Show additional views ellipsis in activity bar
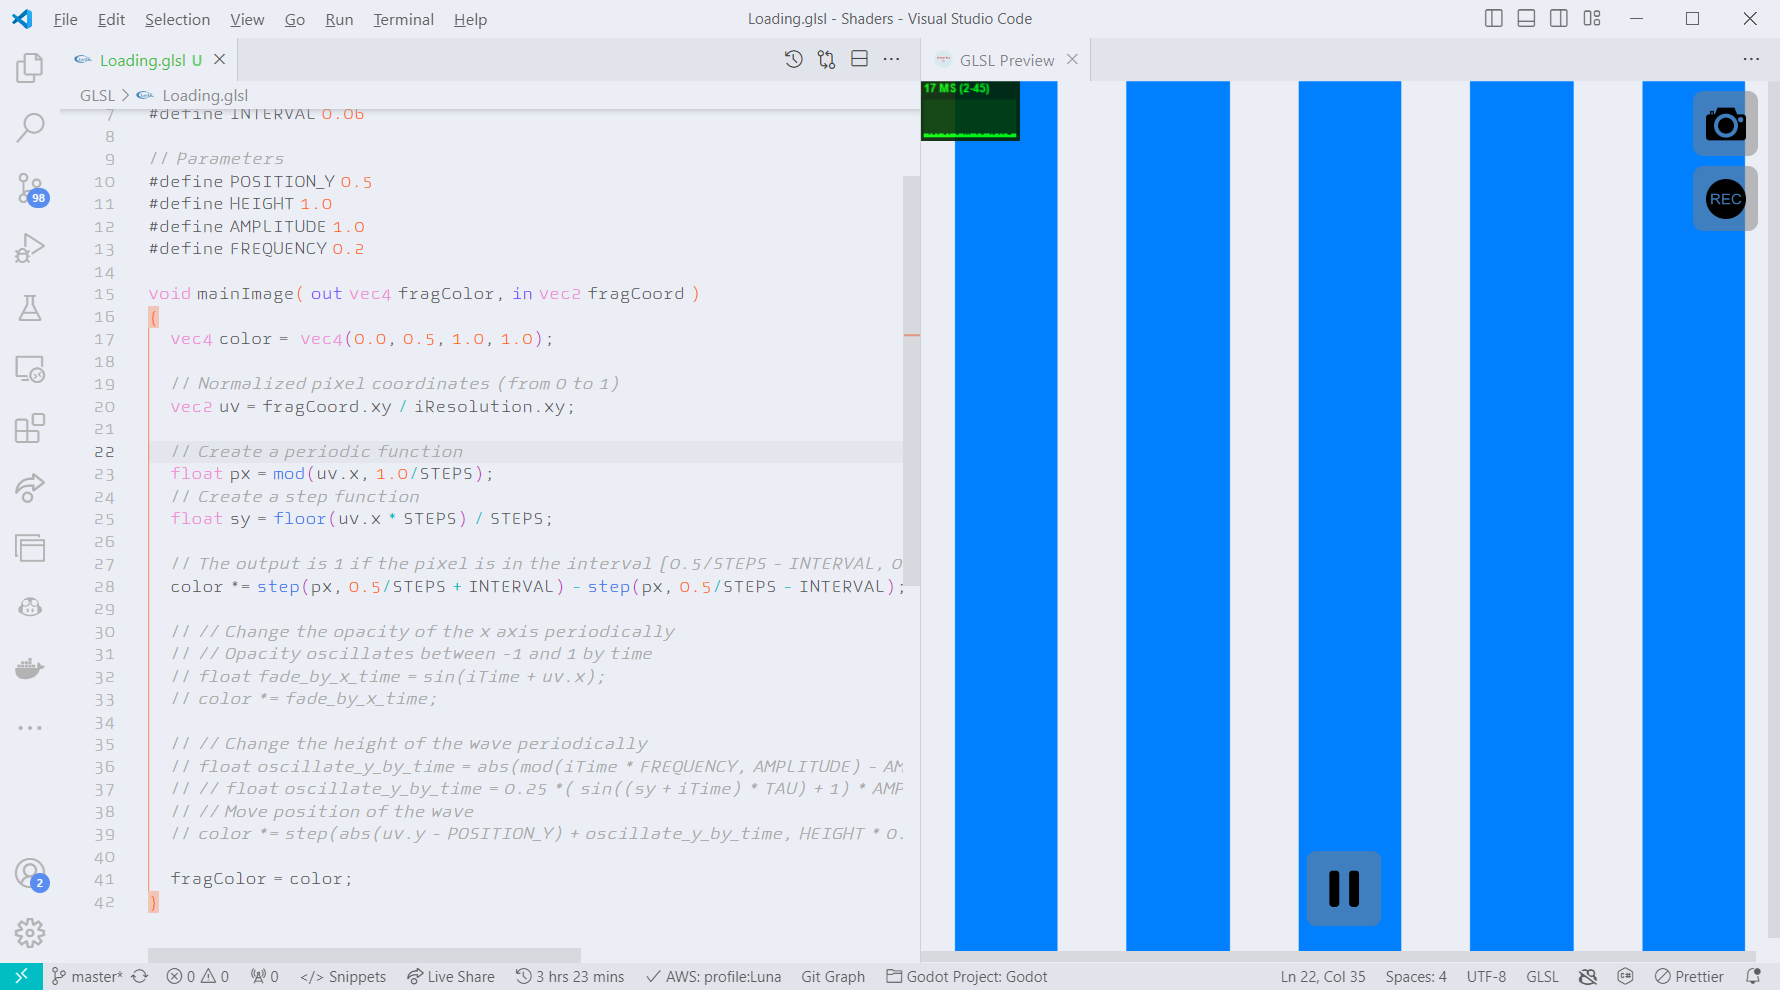Screen dimensions: 1780x990 click(30, 728)
